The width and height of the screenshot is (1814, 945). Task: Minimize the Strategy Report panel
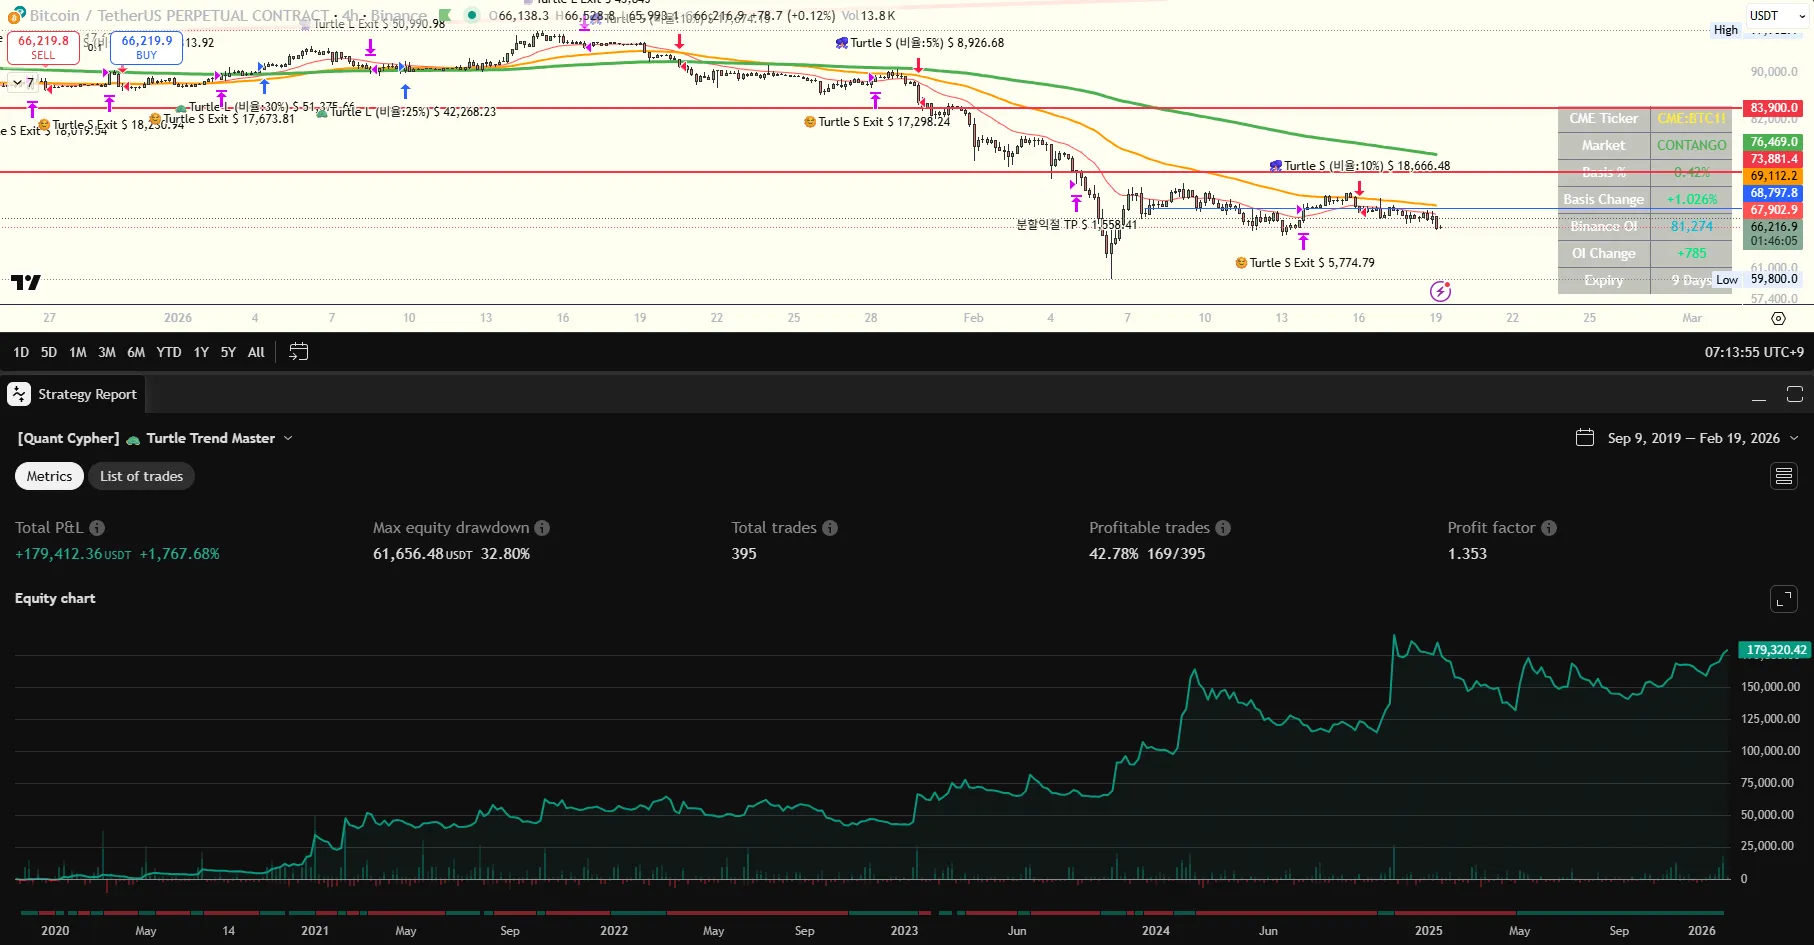[1759, 395]
